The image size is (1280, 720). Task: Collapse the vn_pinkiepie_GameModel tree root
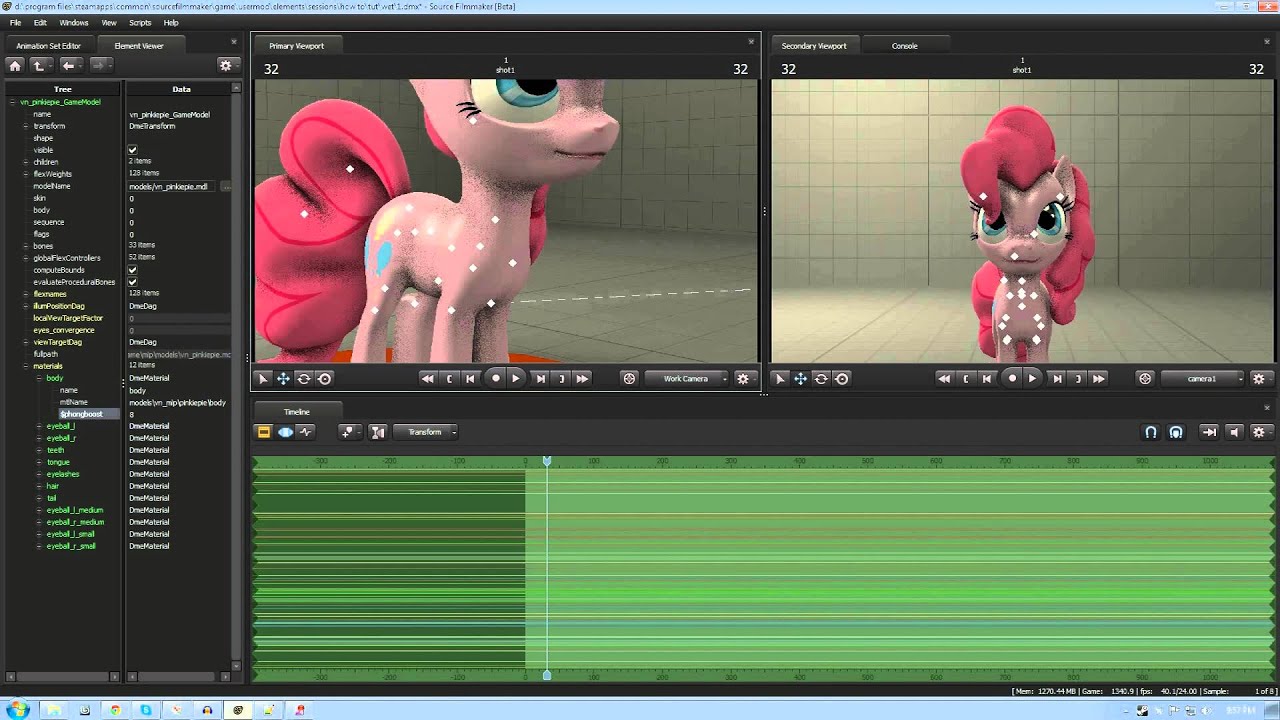[12, 102]
